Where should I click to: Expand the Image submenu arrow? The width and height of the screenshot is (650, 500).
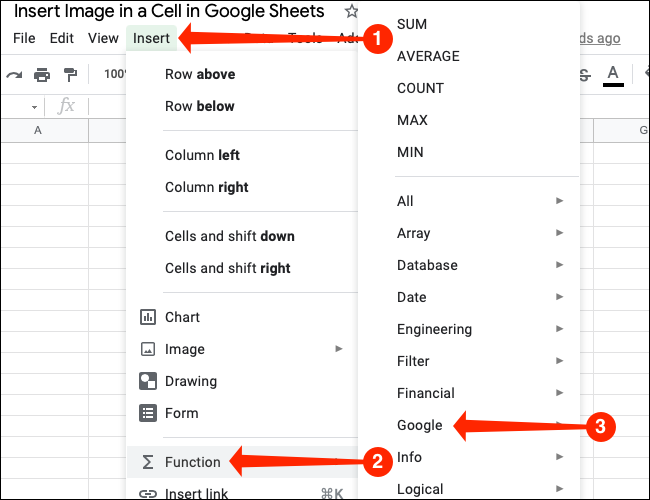[339, 349]
